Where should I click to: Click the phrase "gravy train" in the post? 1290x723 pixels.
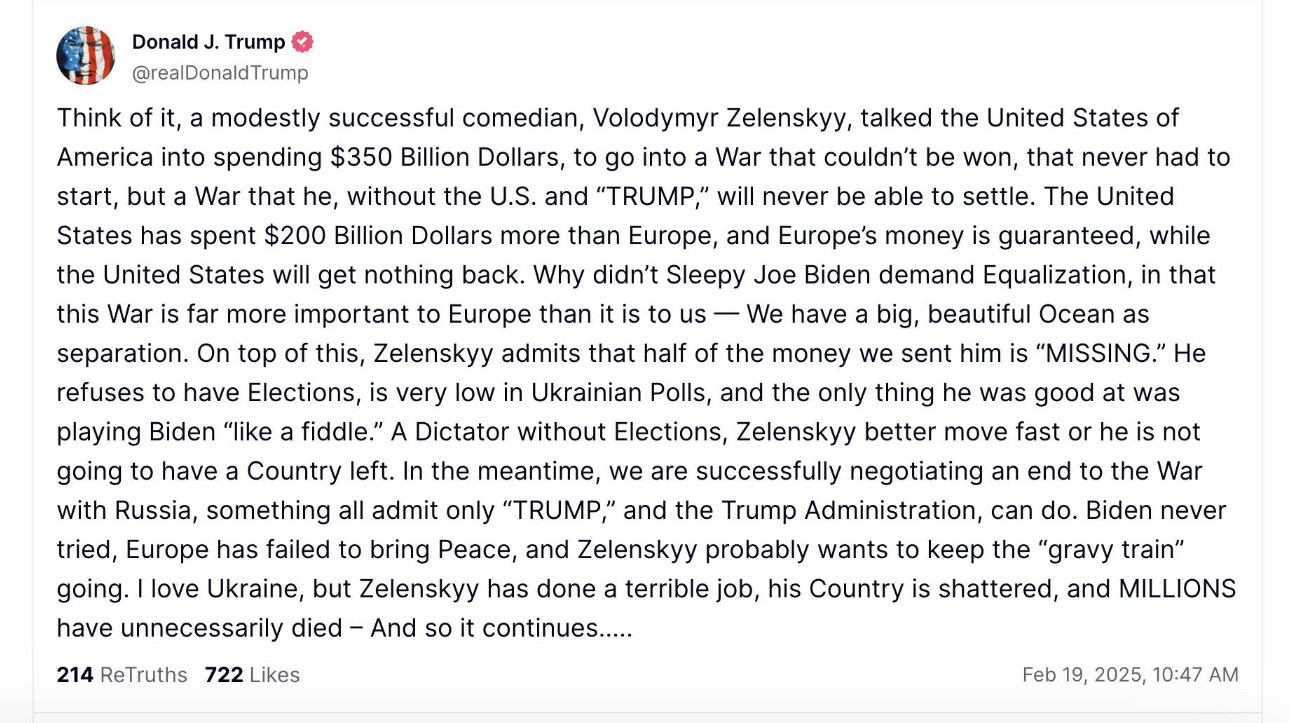(1155, 549)
